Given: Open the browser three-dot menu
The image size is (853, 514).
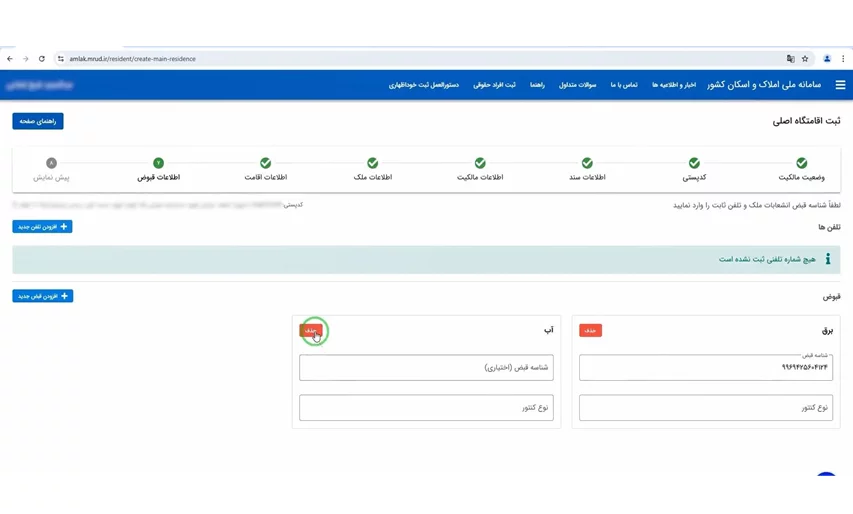Looking at the screenshot, I should [843, 59].
